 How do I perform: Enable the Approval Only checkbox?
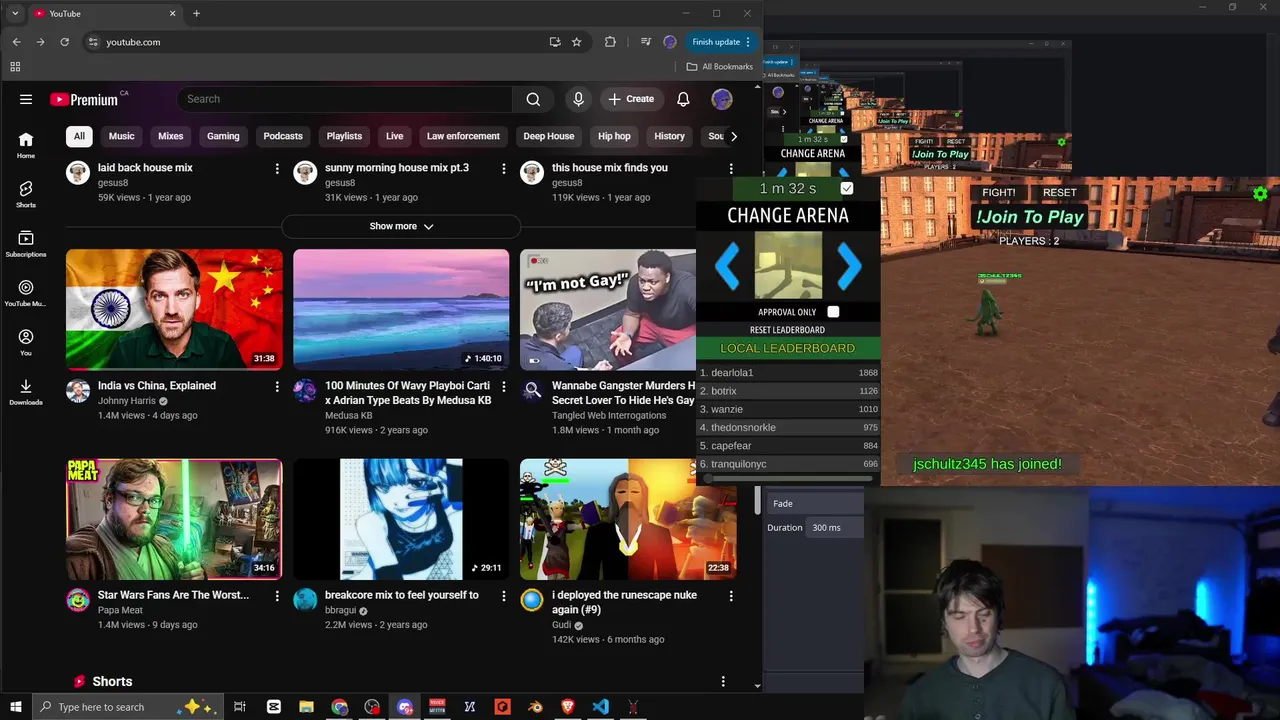(x=833, y=312)
